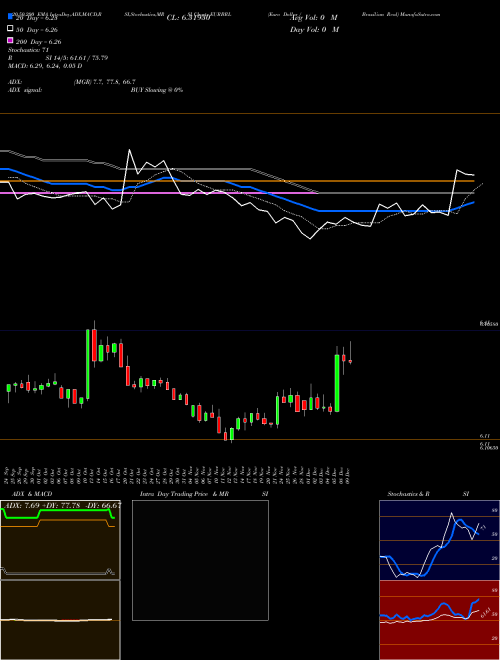Click the 'CL: 6.31930' closing price text

click(x=188, y=18)
